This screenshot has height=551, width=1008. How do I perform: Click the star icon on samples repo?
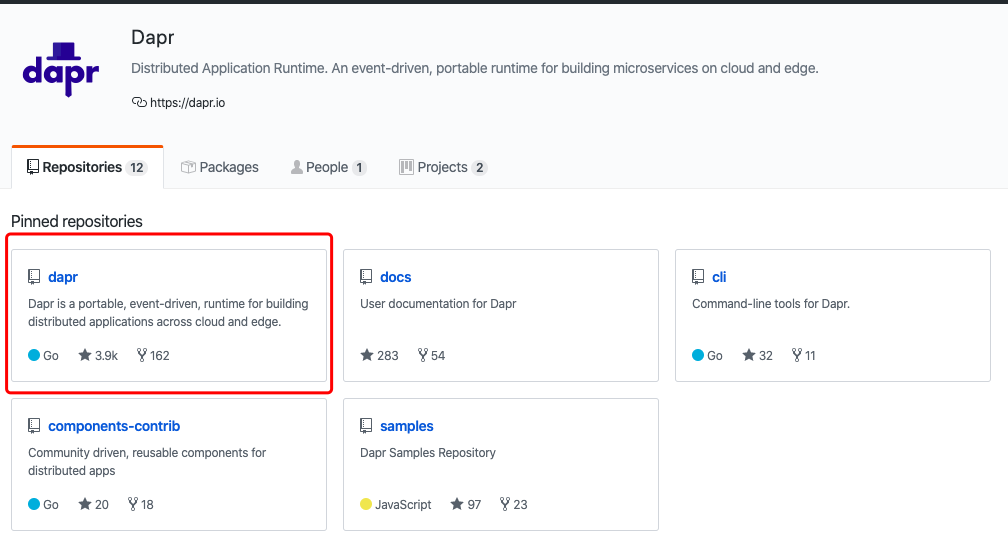click(x=457, y=505)
